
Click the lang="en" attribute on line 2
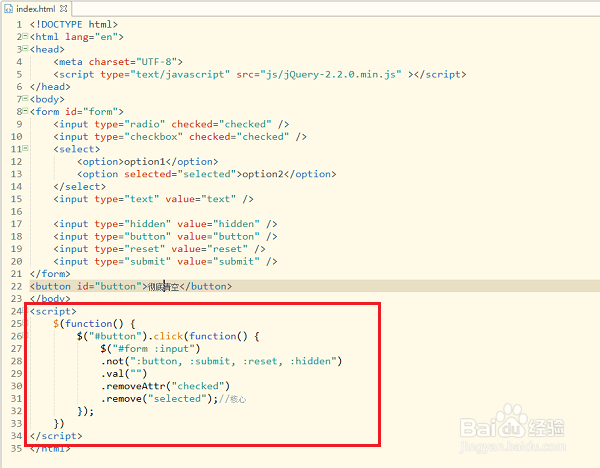click(91, 37)
